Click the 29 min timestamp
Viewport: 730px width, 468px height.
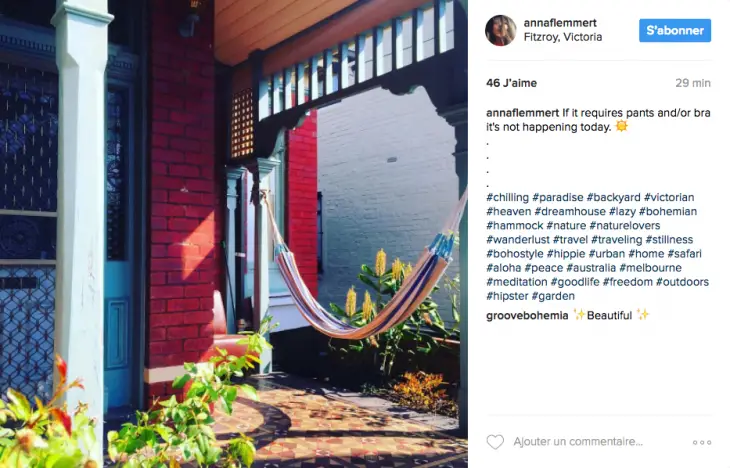(x=693, y=83)
